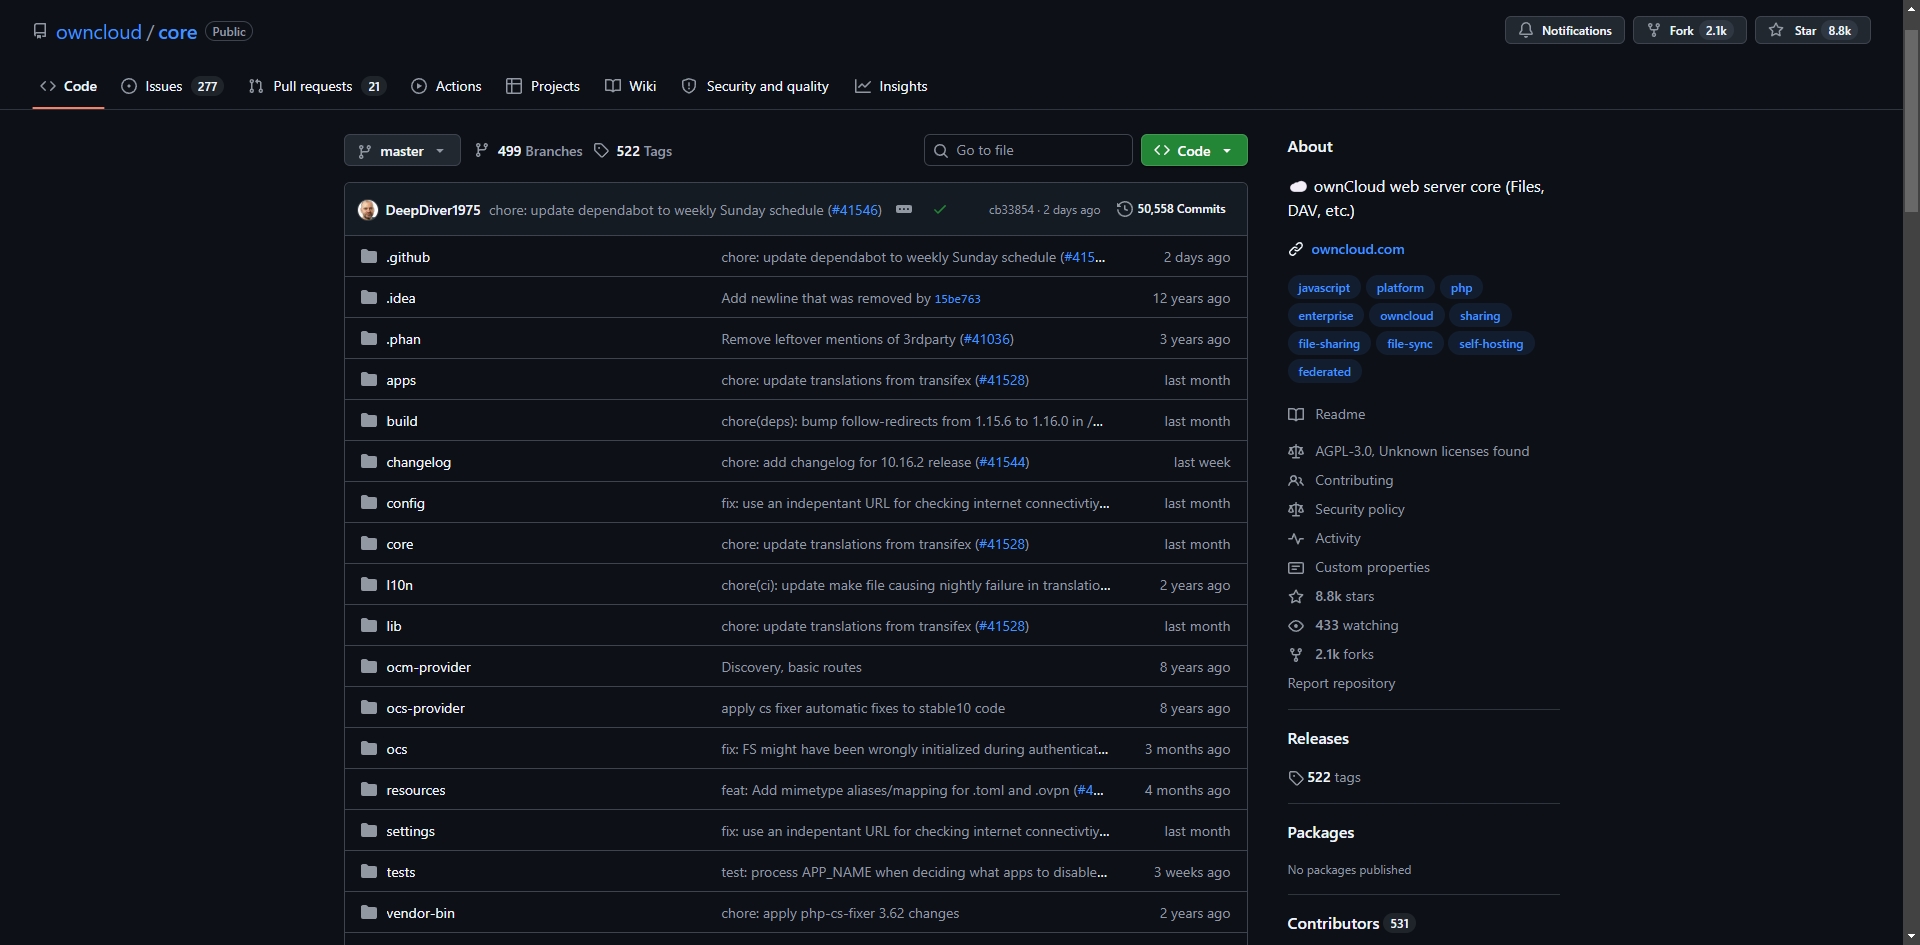Open the Report repository link
The height and width of the screenshot is (945, 1920).
(1341, 683)
